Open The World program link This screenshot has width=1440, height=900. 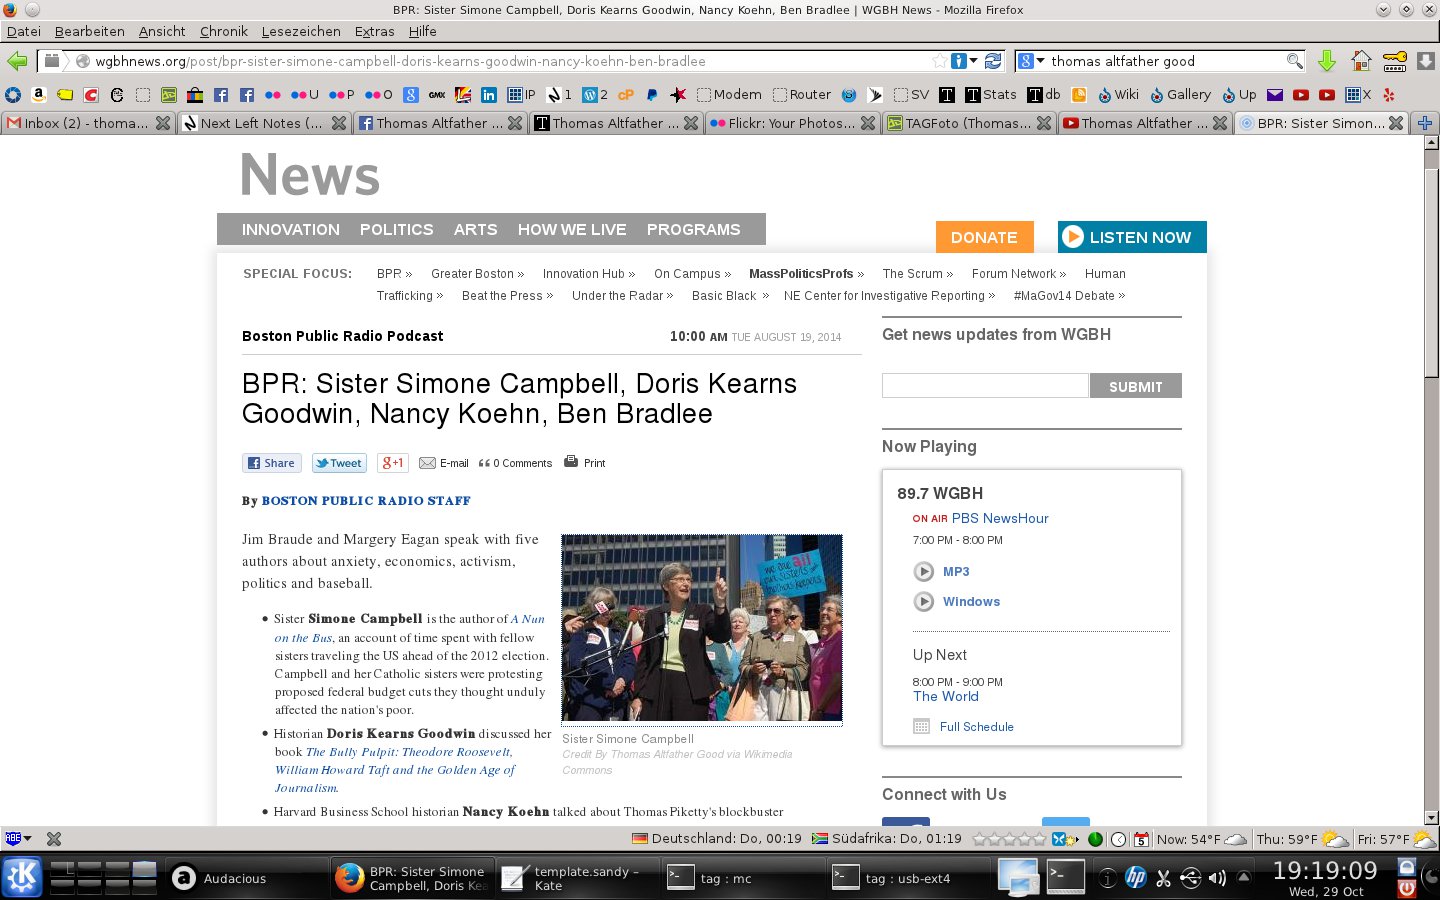click(945, 696)
